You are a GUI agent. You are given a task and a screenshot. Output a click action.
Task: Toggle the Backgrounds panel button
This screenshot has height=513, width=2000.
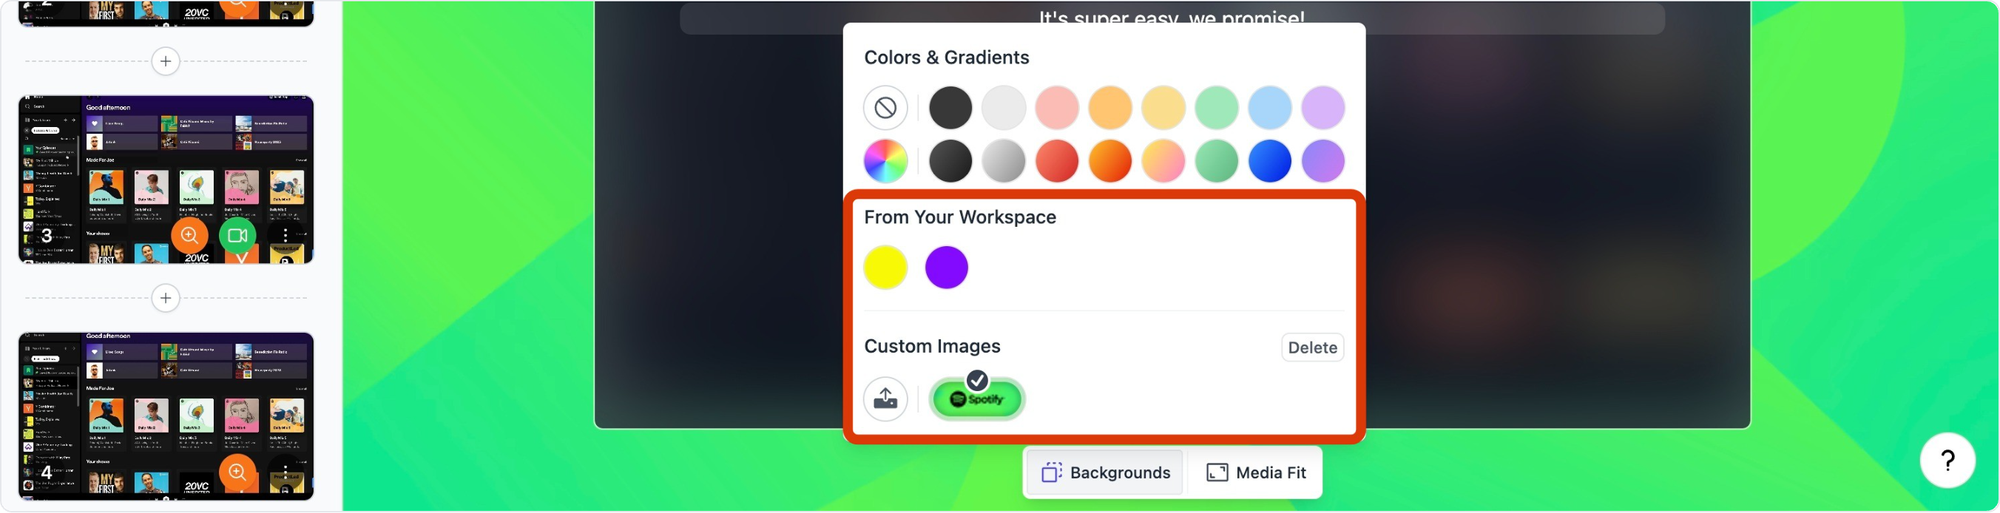click(1105, 473)
